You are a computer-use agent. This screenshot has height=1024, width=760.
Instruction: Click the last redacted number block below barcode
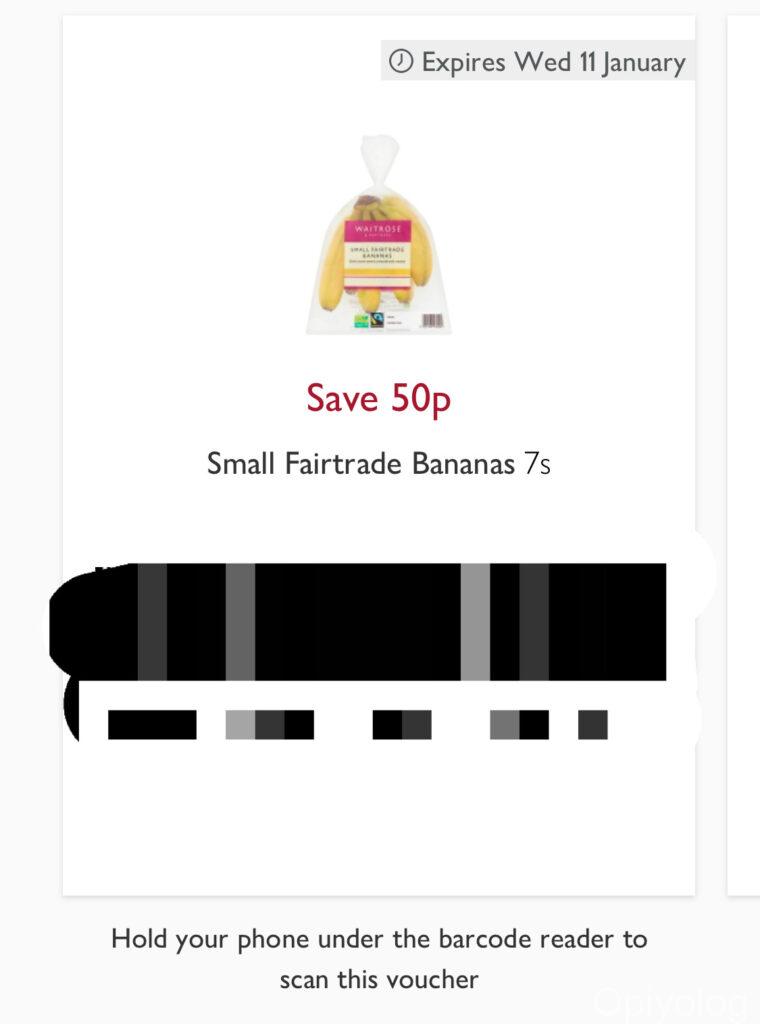coord(593,725)
